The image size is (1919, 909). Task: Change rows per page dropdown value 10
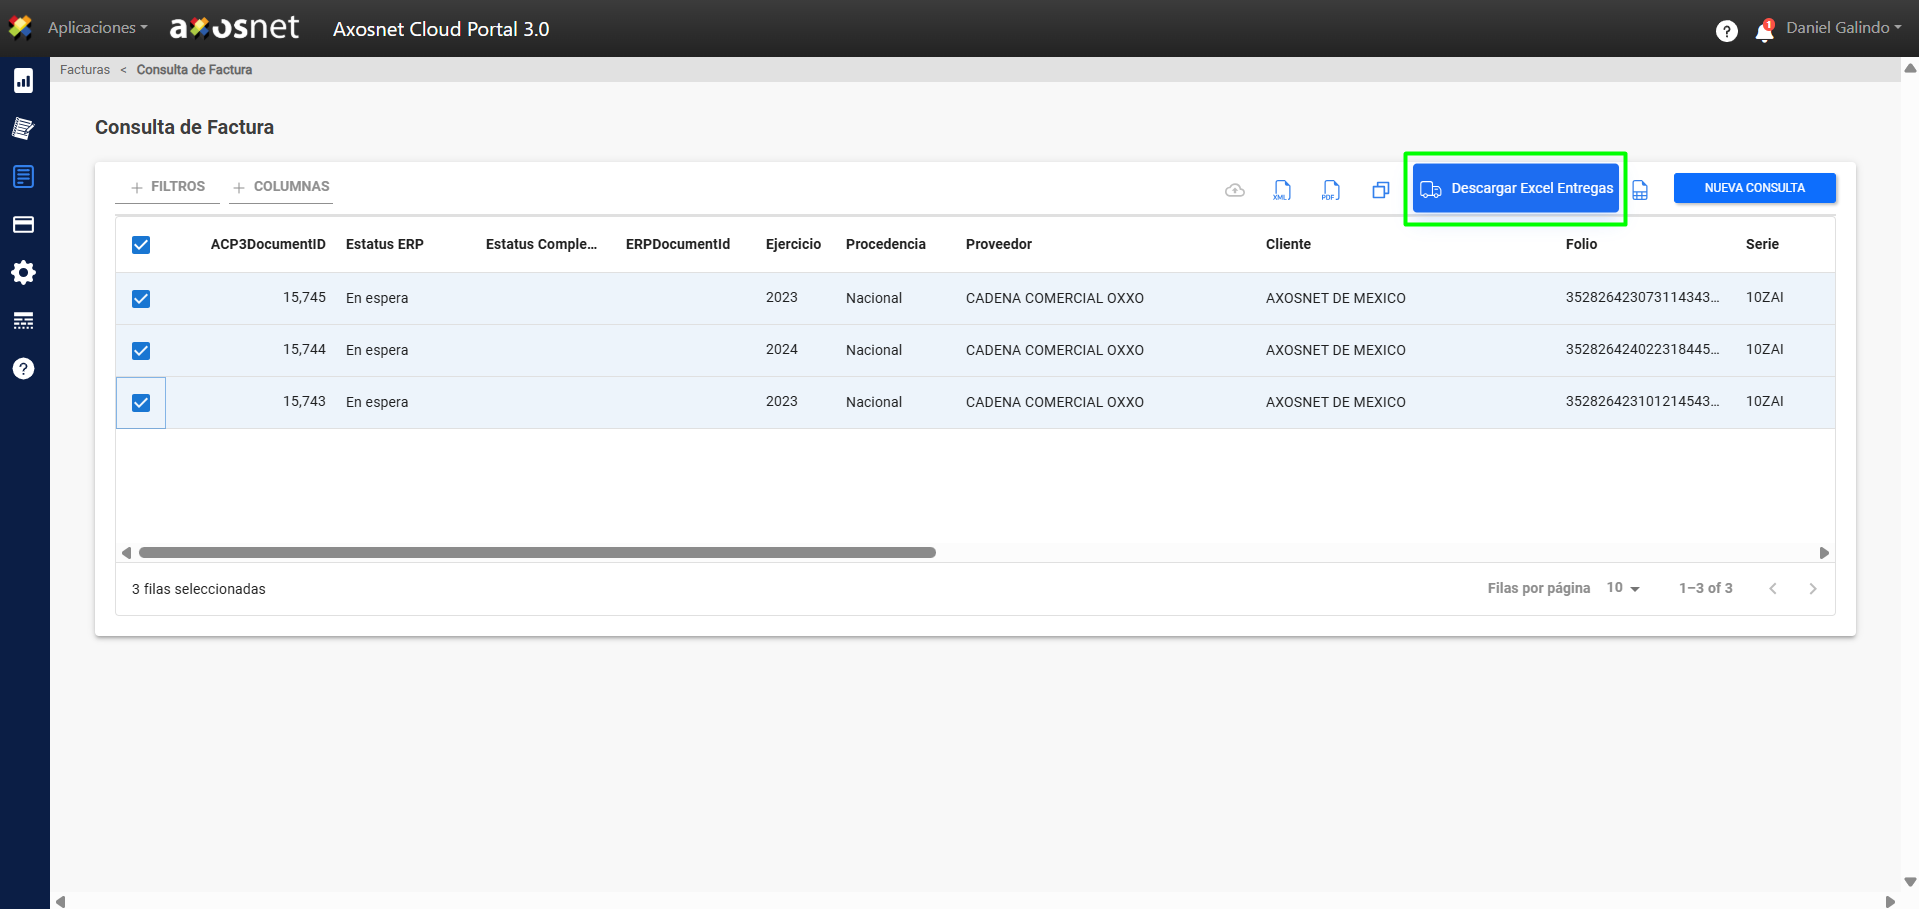coord(1623,588)
